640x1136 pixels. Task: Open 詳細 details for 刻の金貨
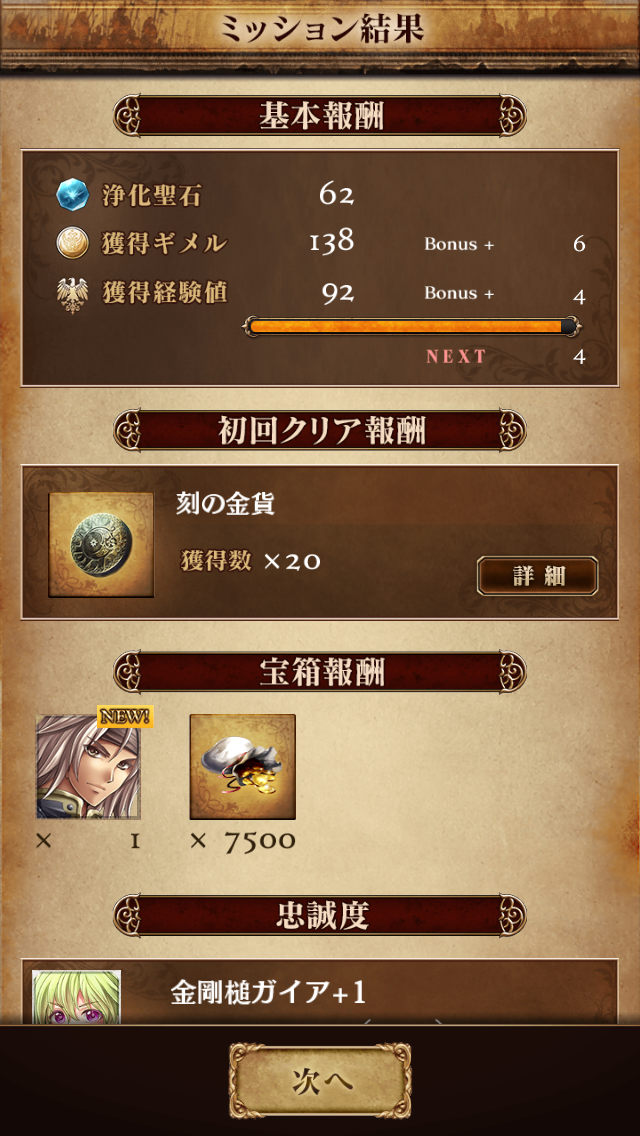click(x=537, y=576)
